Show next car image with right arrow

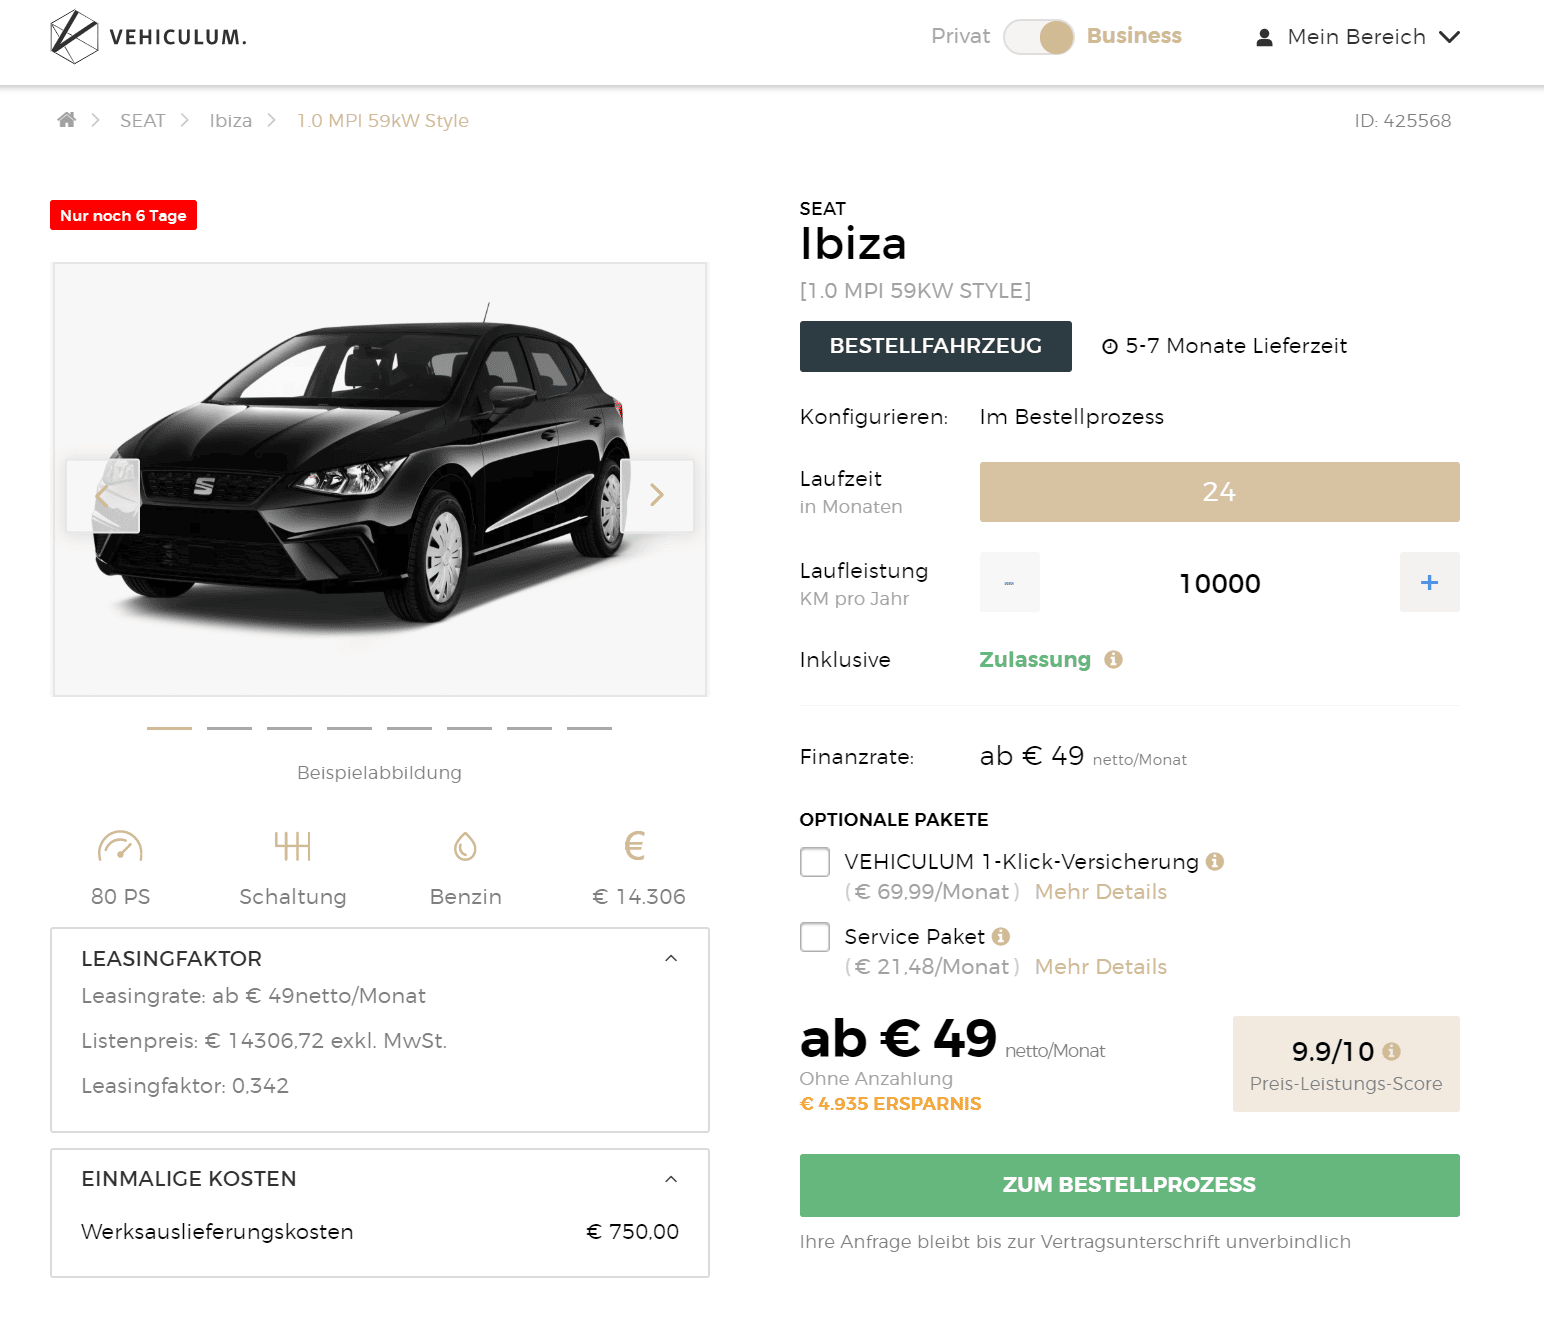[x=657, y=495]
